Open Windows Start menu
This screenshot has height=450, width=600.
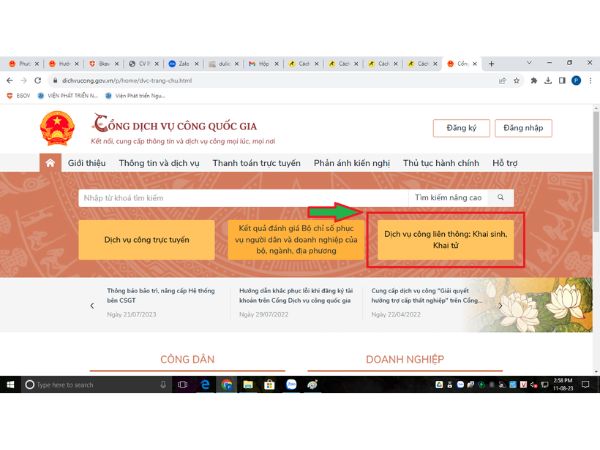click(10, 385)
